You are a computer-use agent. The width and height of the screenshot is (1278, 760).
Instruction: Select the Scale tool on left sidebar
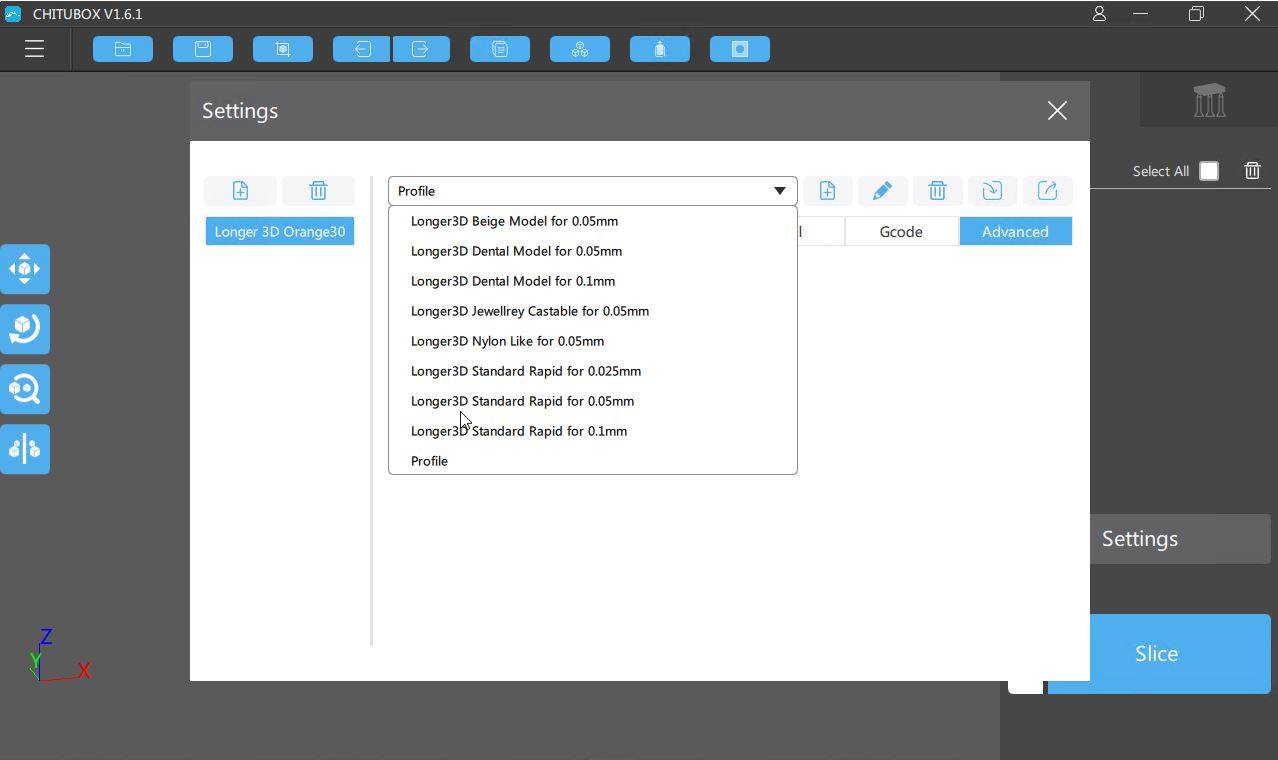click(25, 389)
